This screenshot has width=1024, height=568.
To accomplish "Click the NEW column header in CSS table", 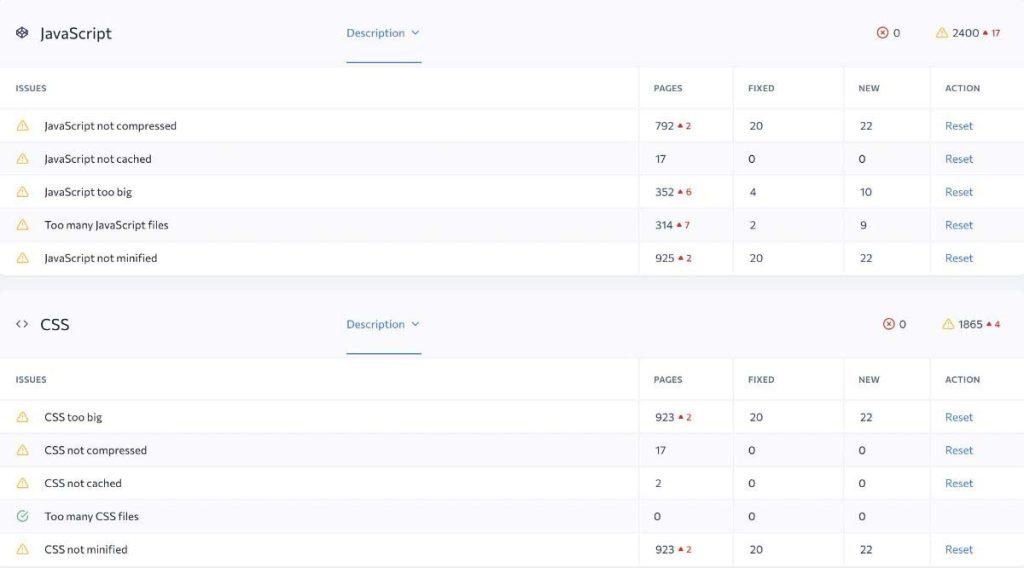I will [x=868, y=380].
